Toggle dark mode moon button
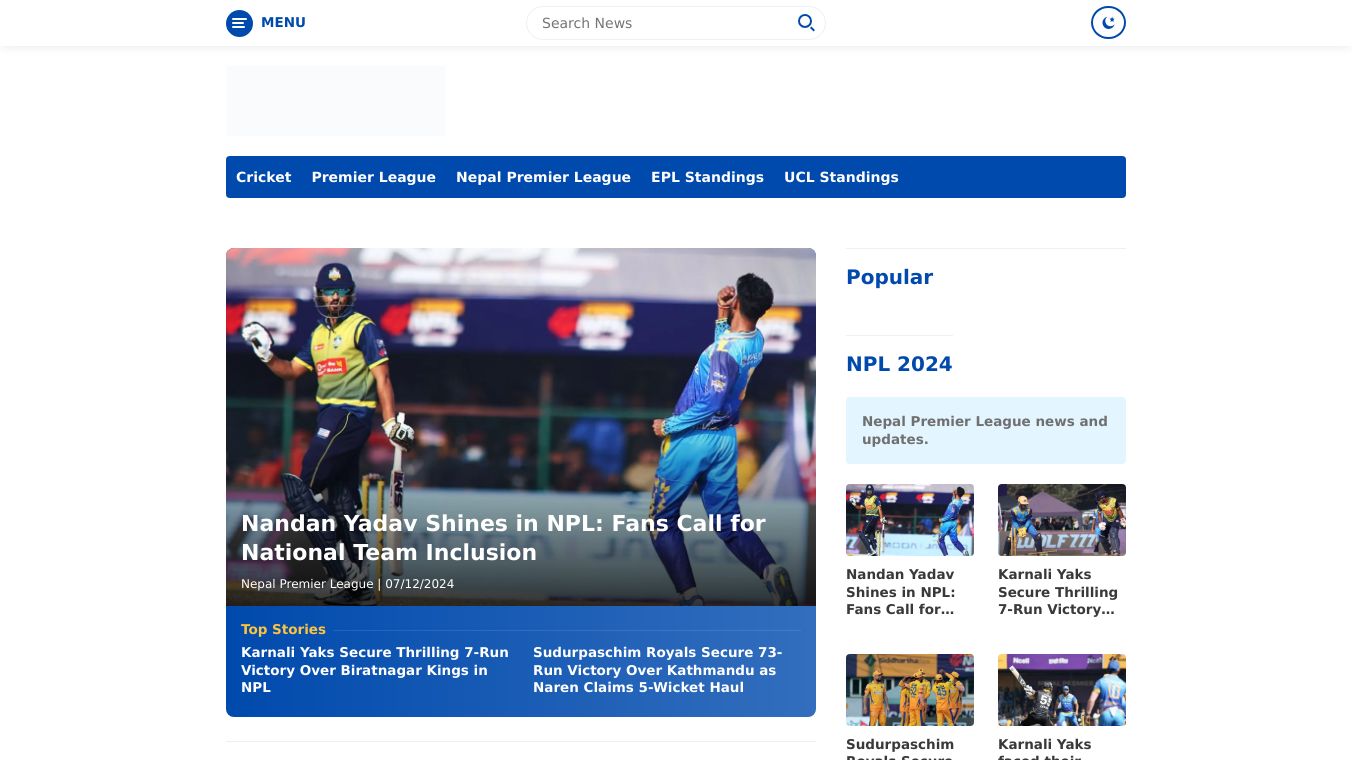 (1108, 23)
